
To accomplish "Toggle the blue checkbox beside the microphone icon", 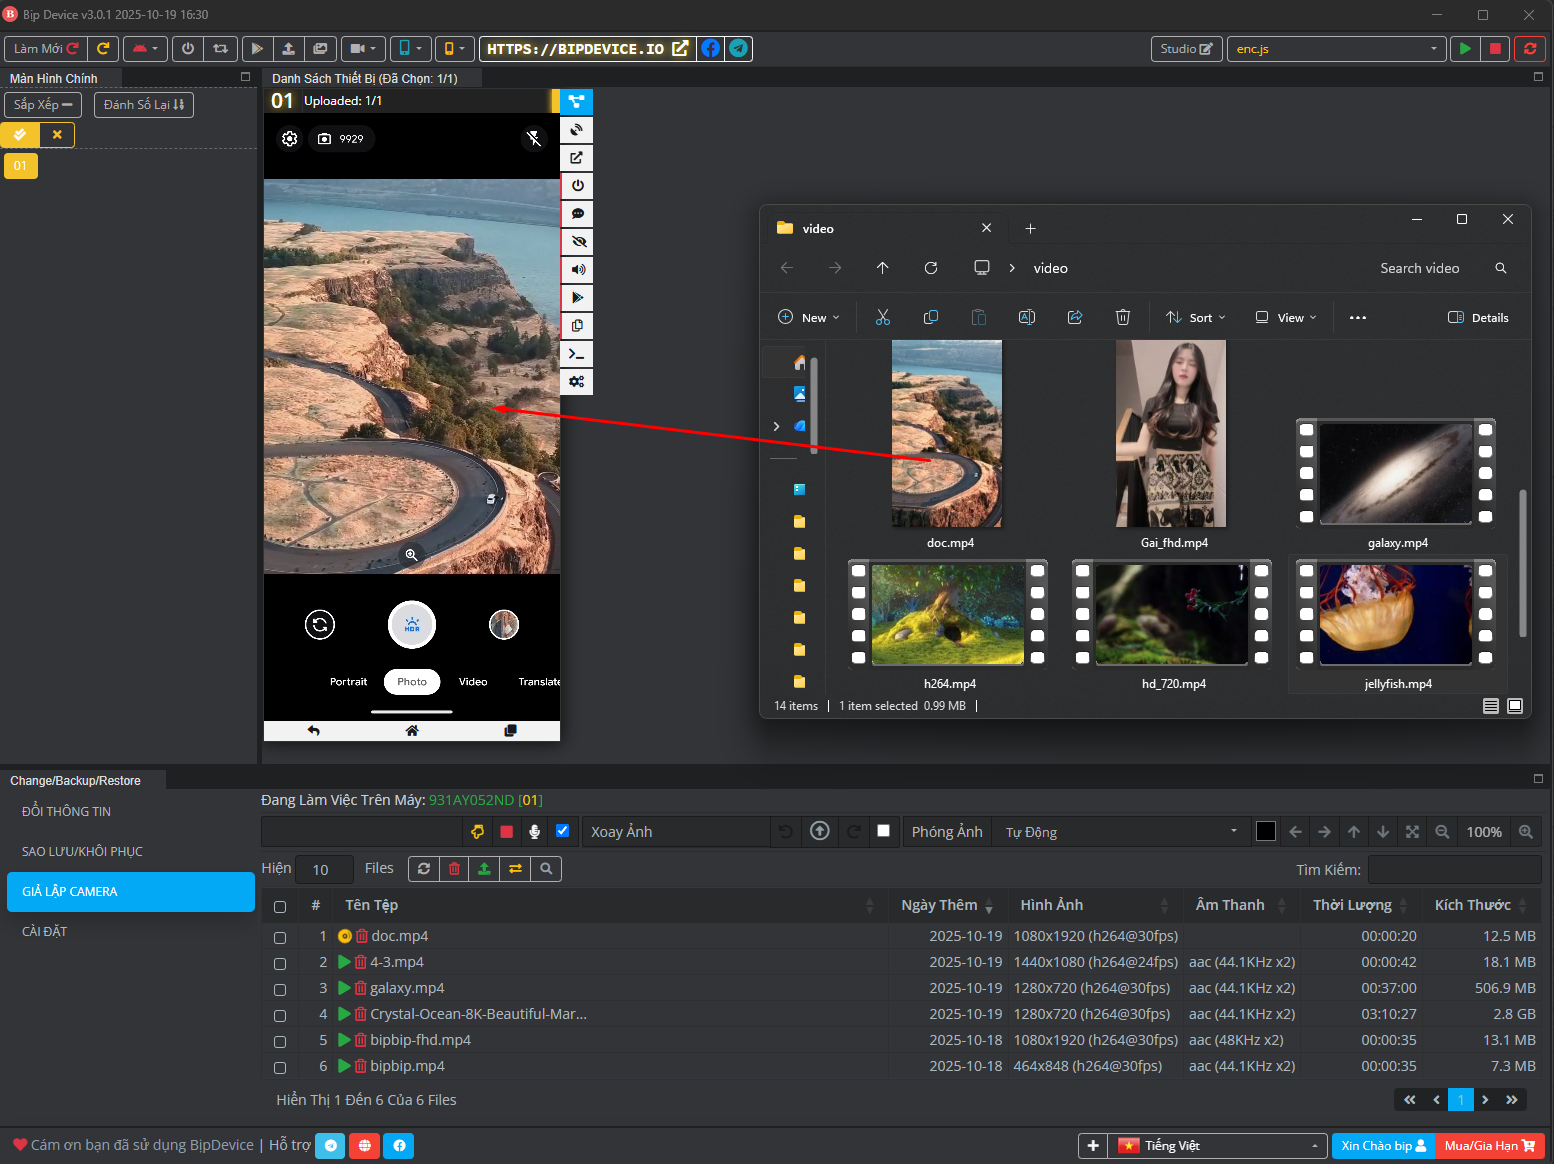I will (x=562, y=831).
